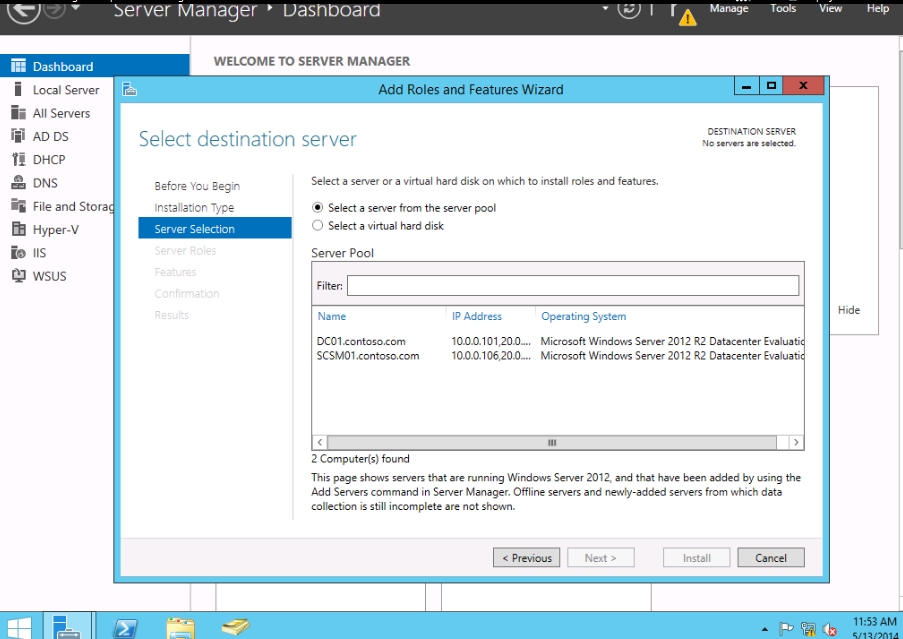Open File Explorer from the taskbar
This screenshot has width=903, height=639.
pos(180,628)
